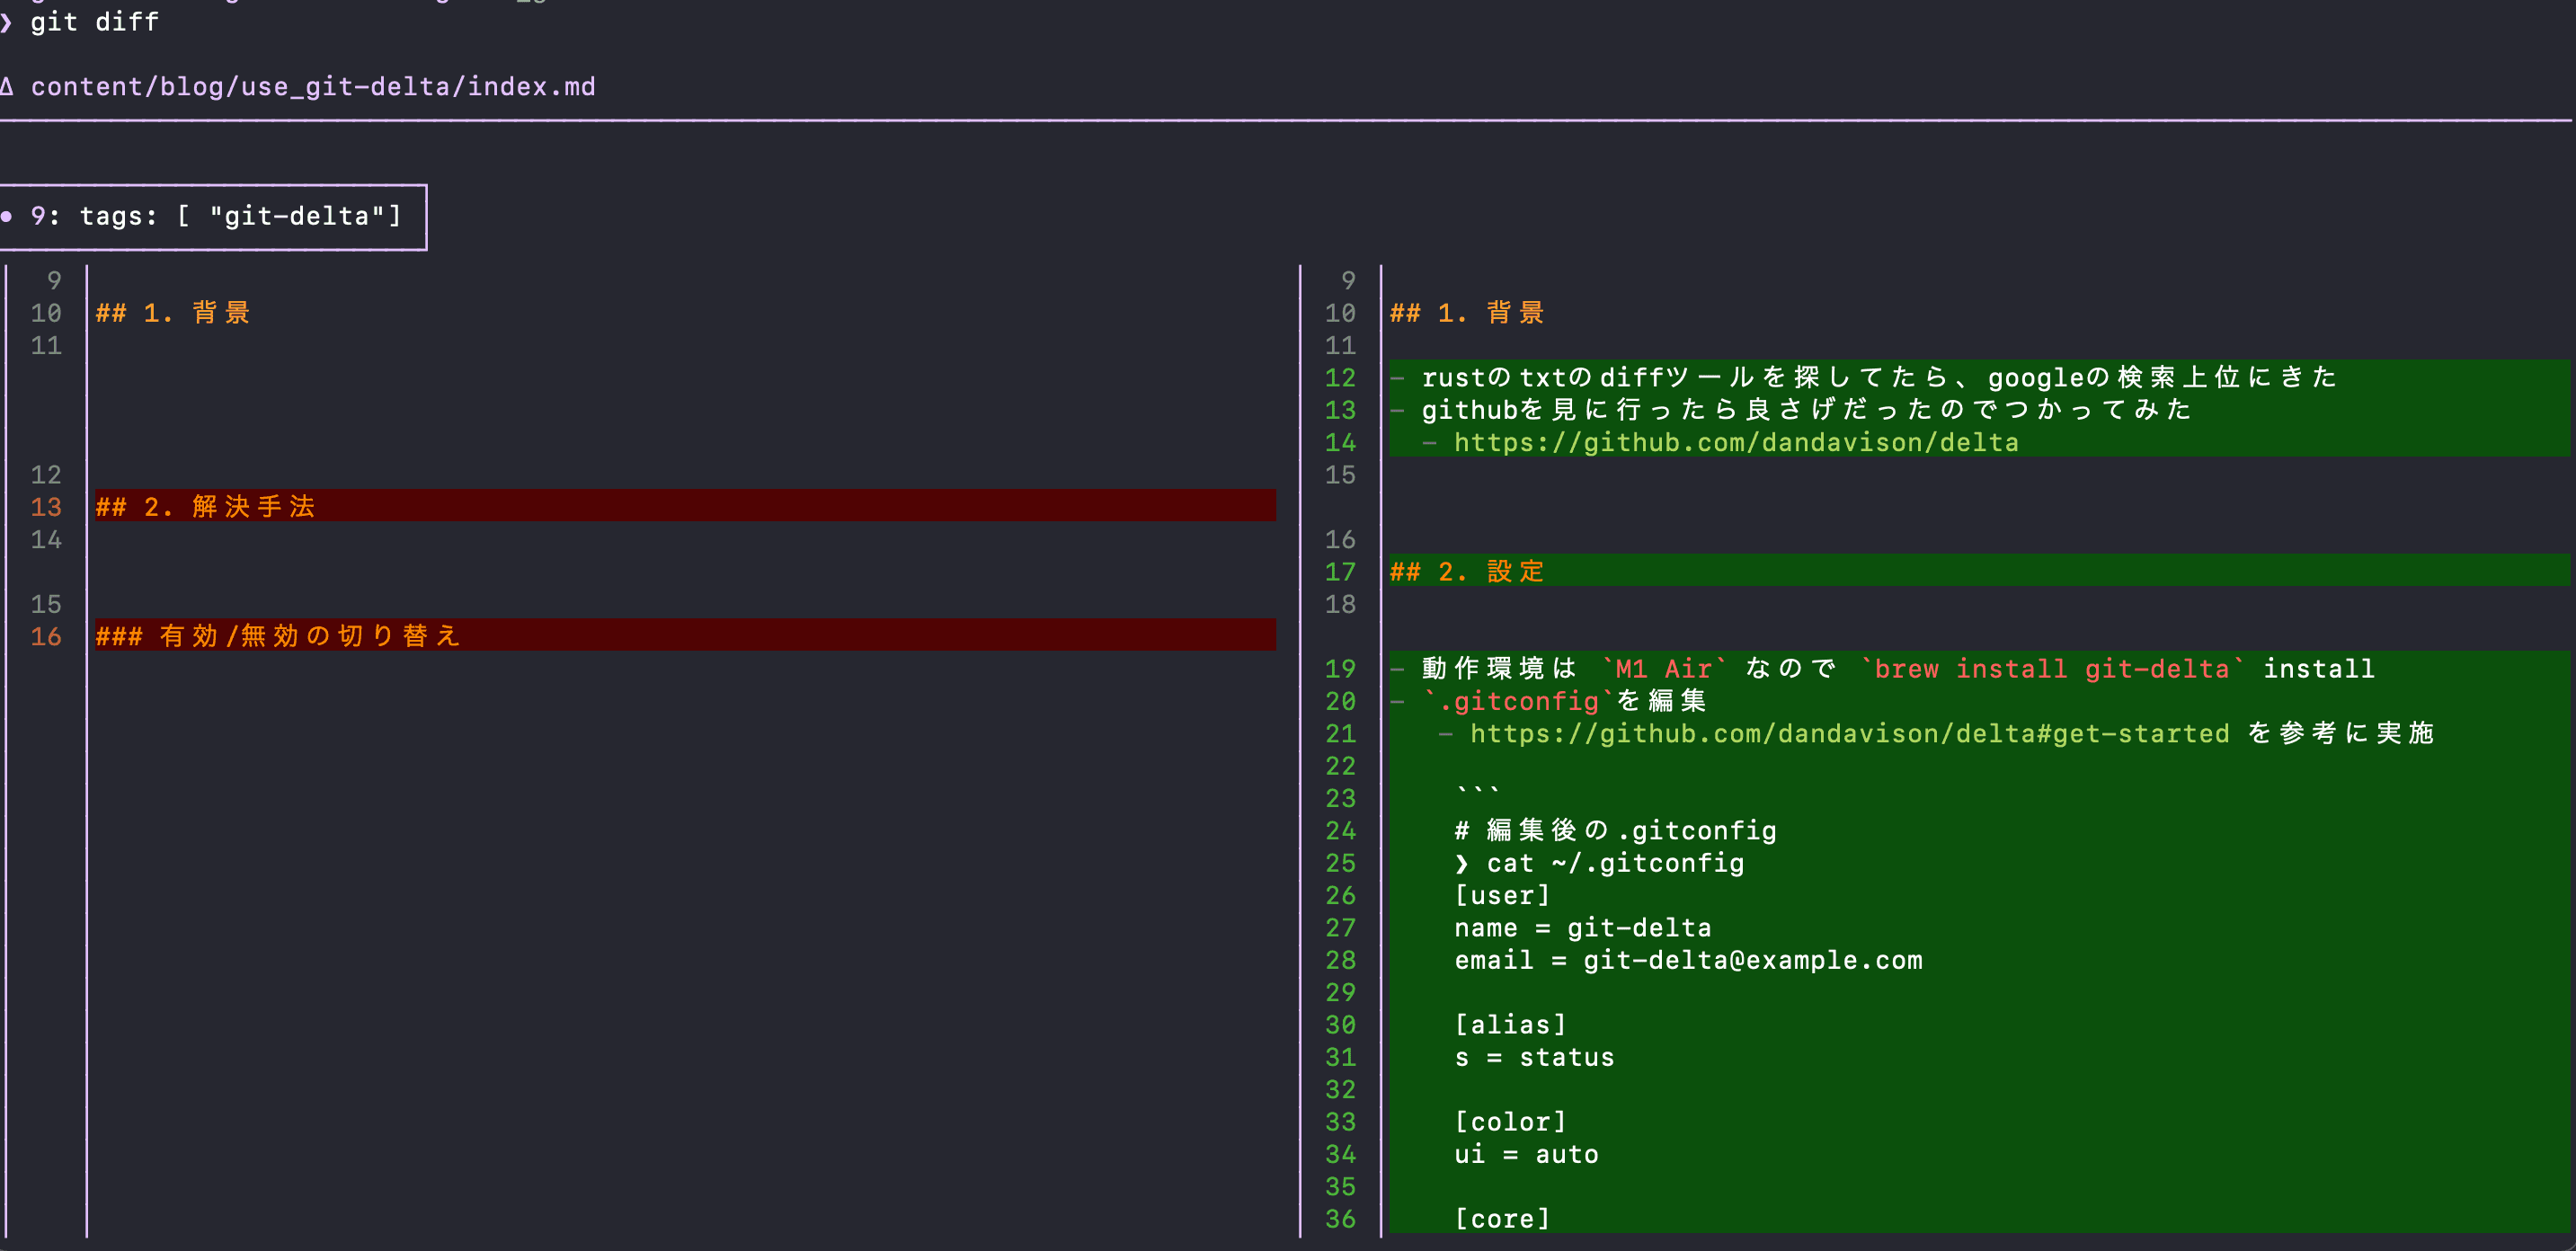
Task: Click the [color] section line
Action: tap(1510, 1121)
